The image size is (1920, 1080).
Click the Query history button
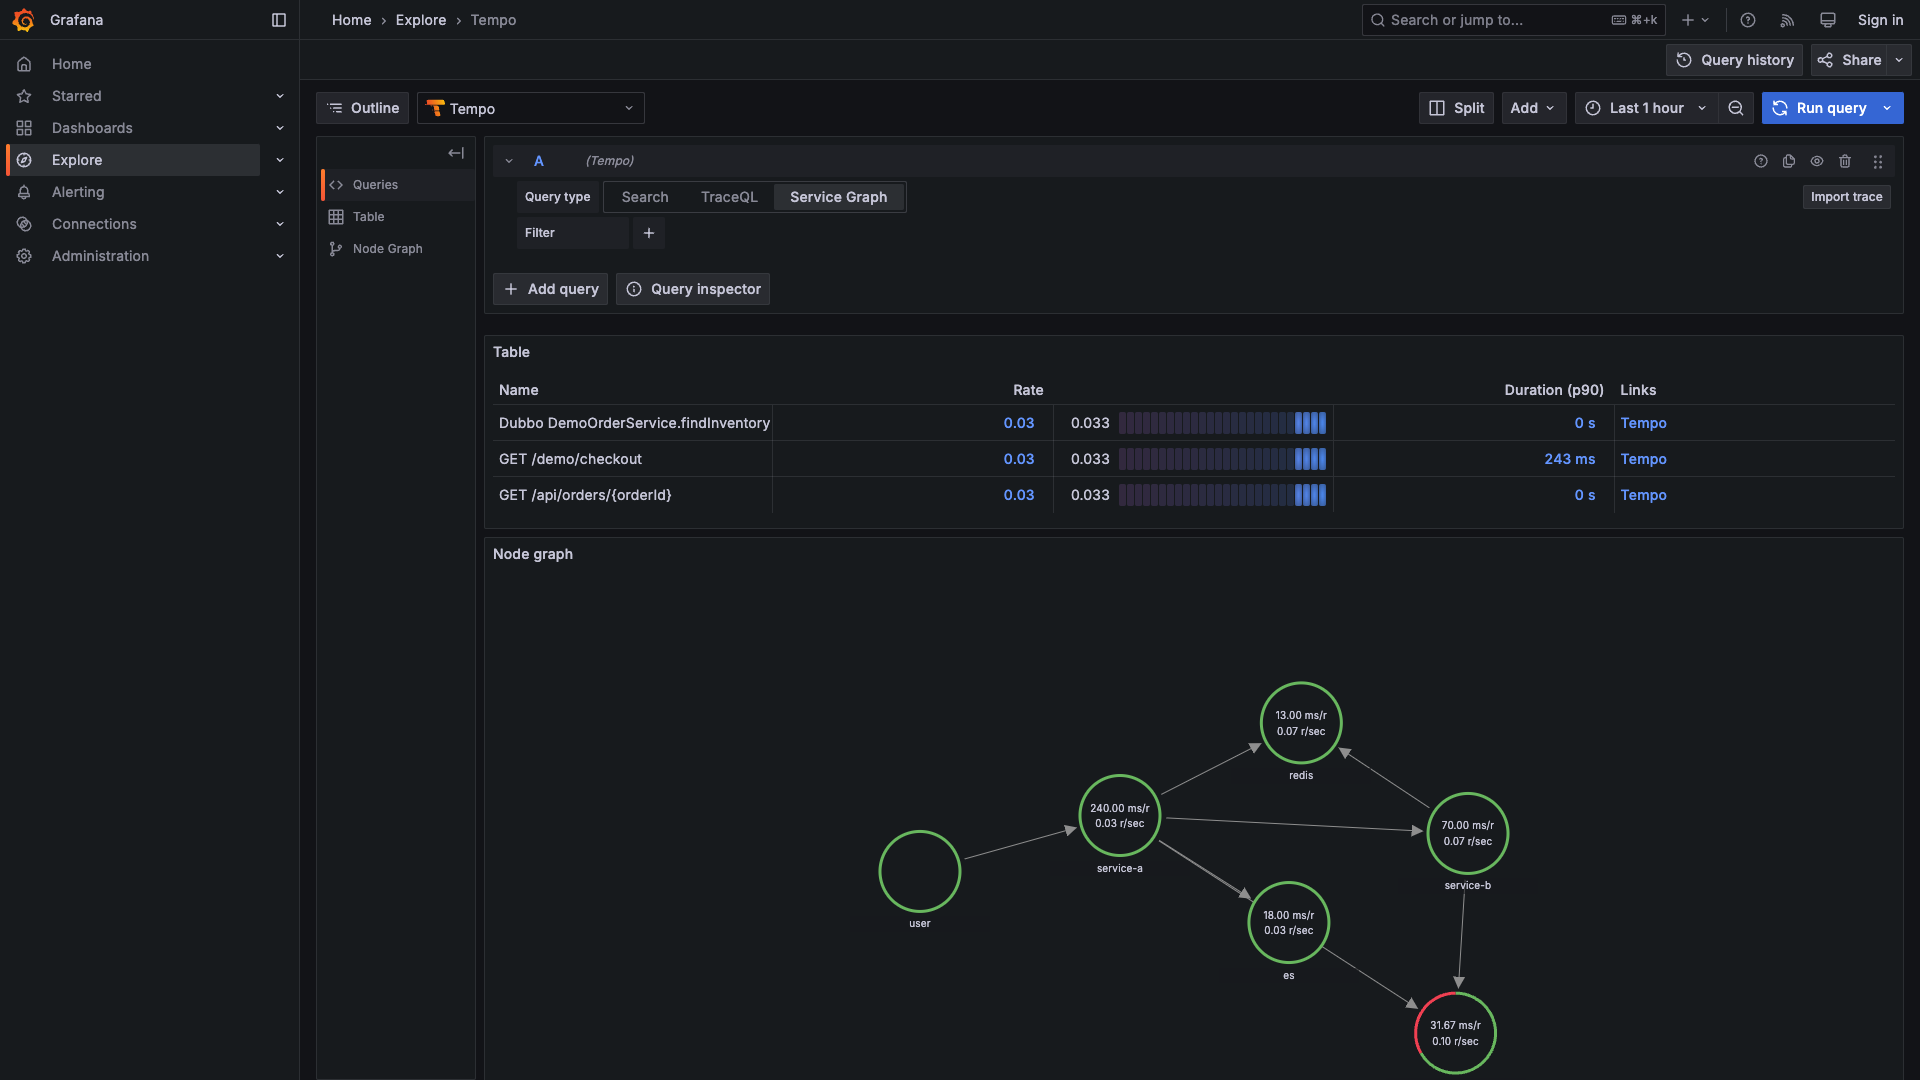(x=1734, y=60)
